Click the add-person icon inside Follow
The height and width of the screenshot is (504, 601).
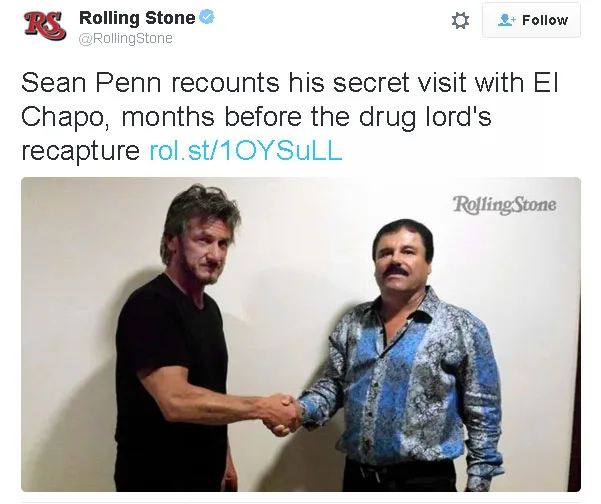(x=507, y=20)
